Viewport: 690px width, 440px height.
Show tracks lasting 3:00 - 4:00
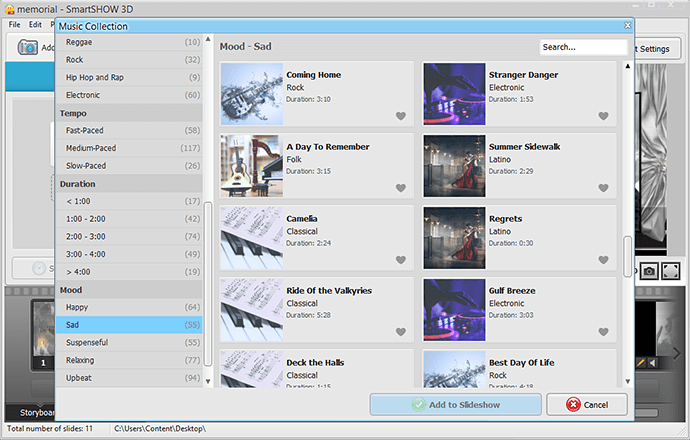tap(129, 254)
